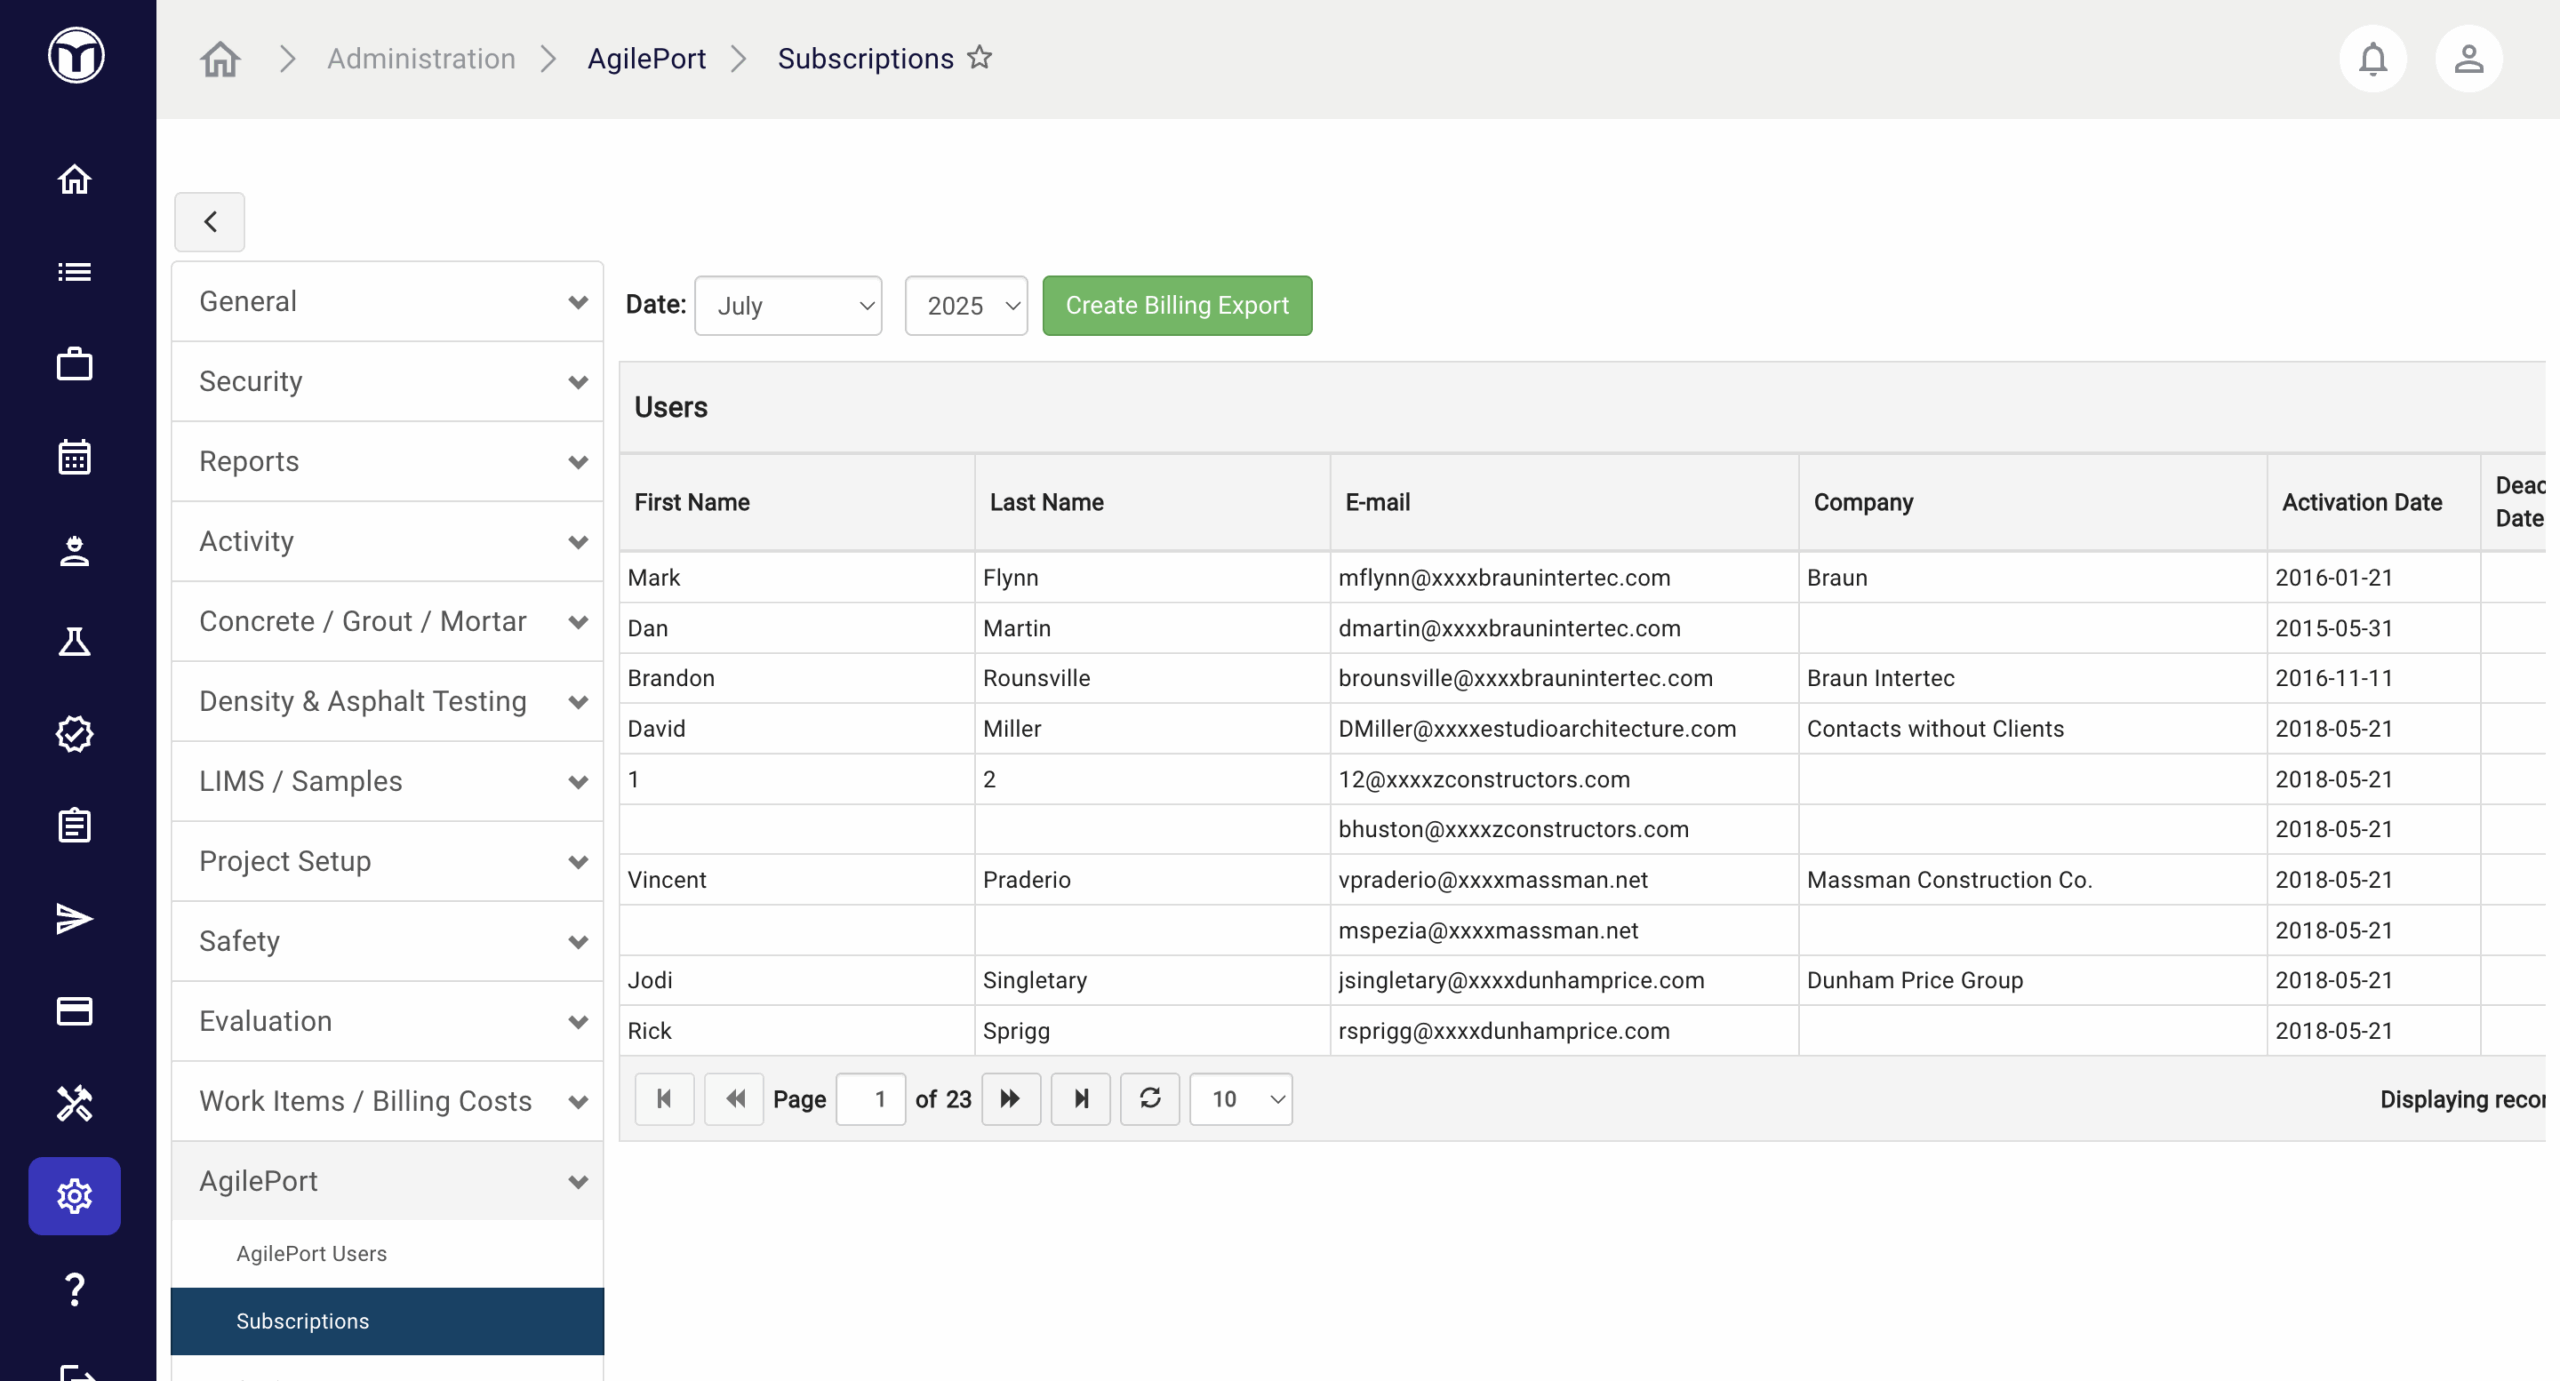The height and width of the screenshot is (1381, 2560).
Task: Go to previous page of users
Action: coord(734,1099)
